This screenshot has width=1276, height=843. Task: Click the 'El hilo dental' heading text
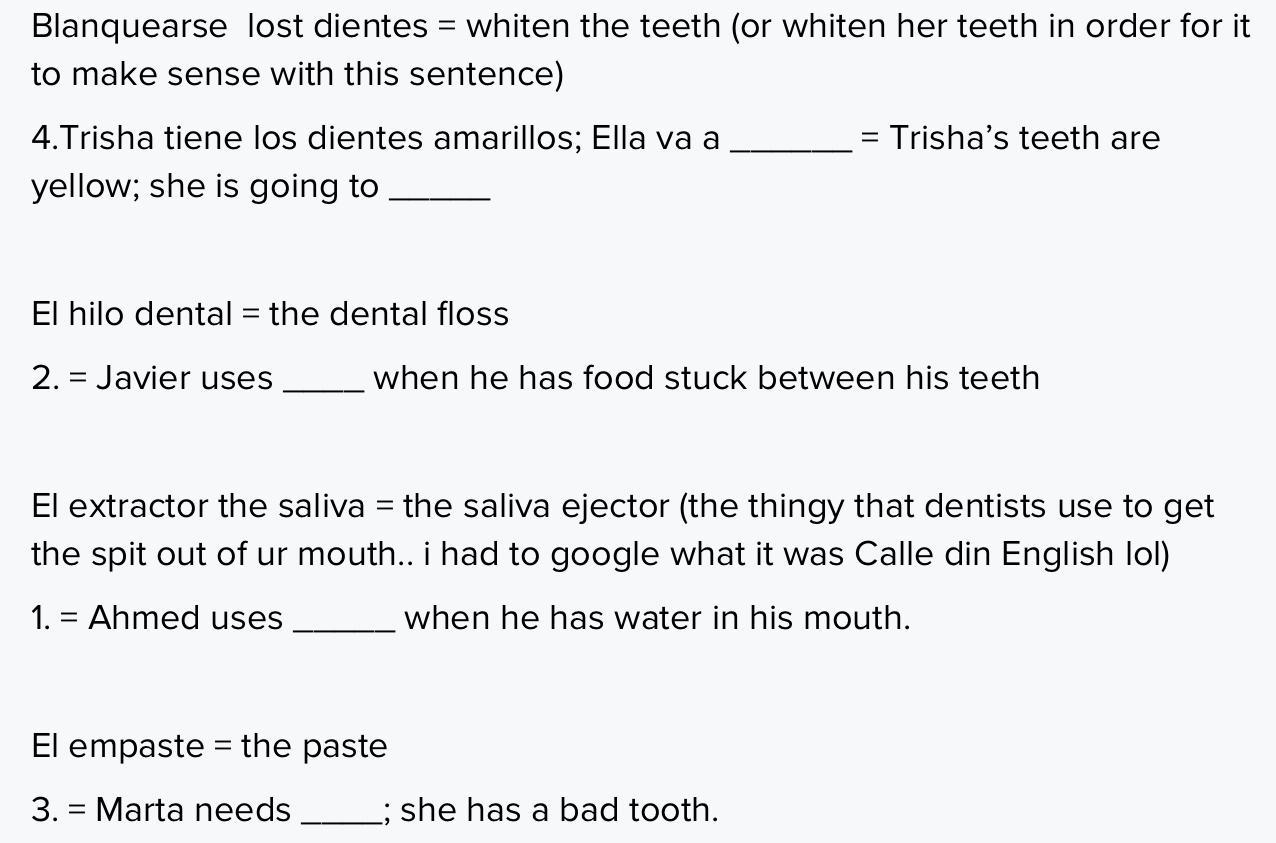[x=132, y=314]
